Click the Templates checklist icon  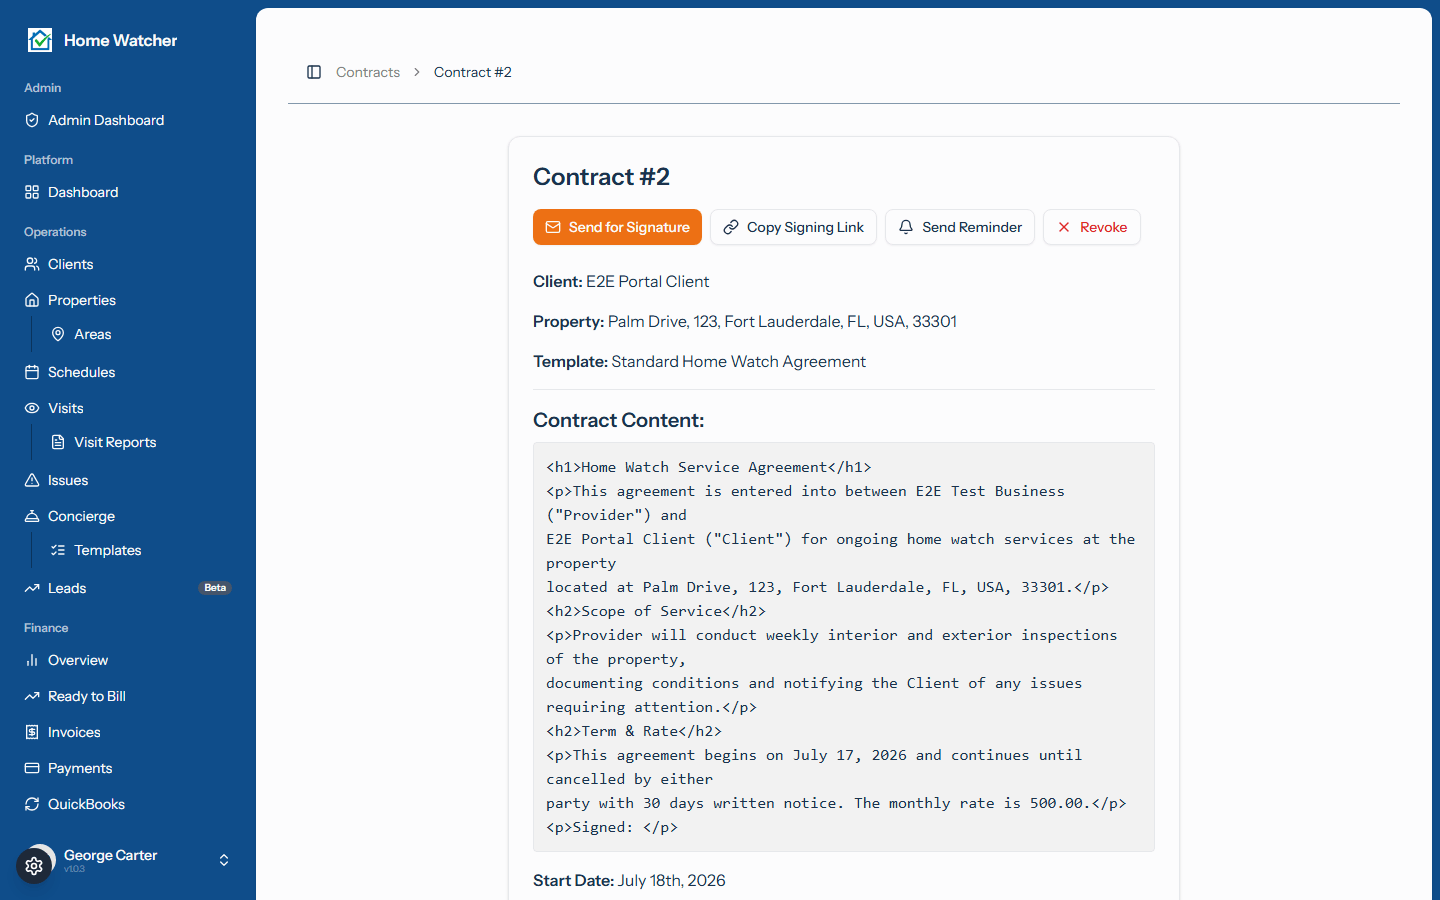click(x=58, y=550)
